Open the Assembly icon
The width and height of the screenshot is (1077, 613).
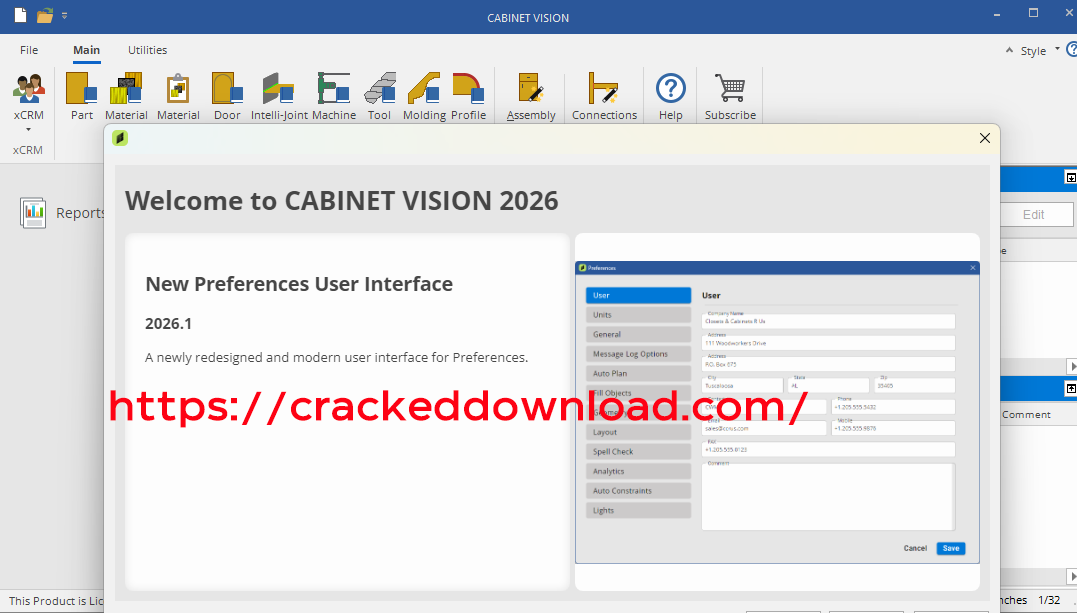[x=531, y=88]
